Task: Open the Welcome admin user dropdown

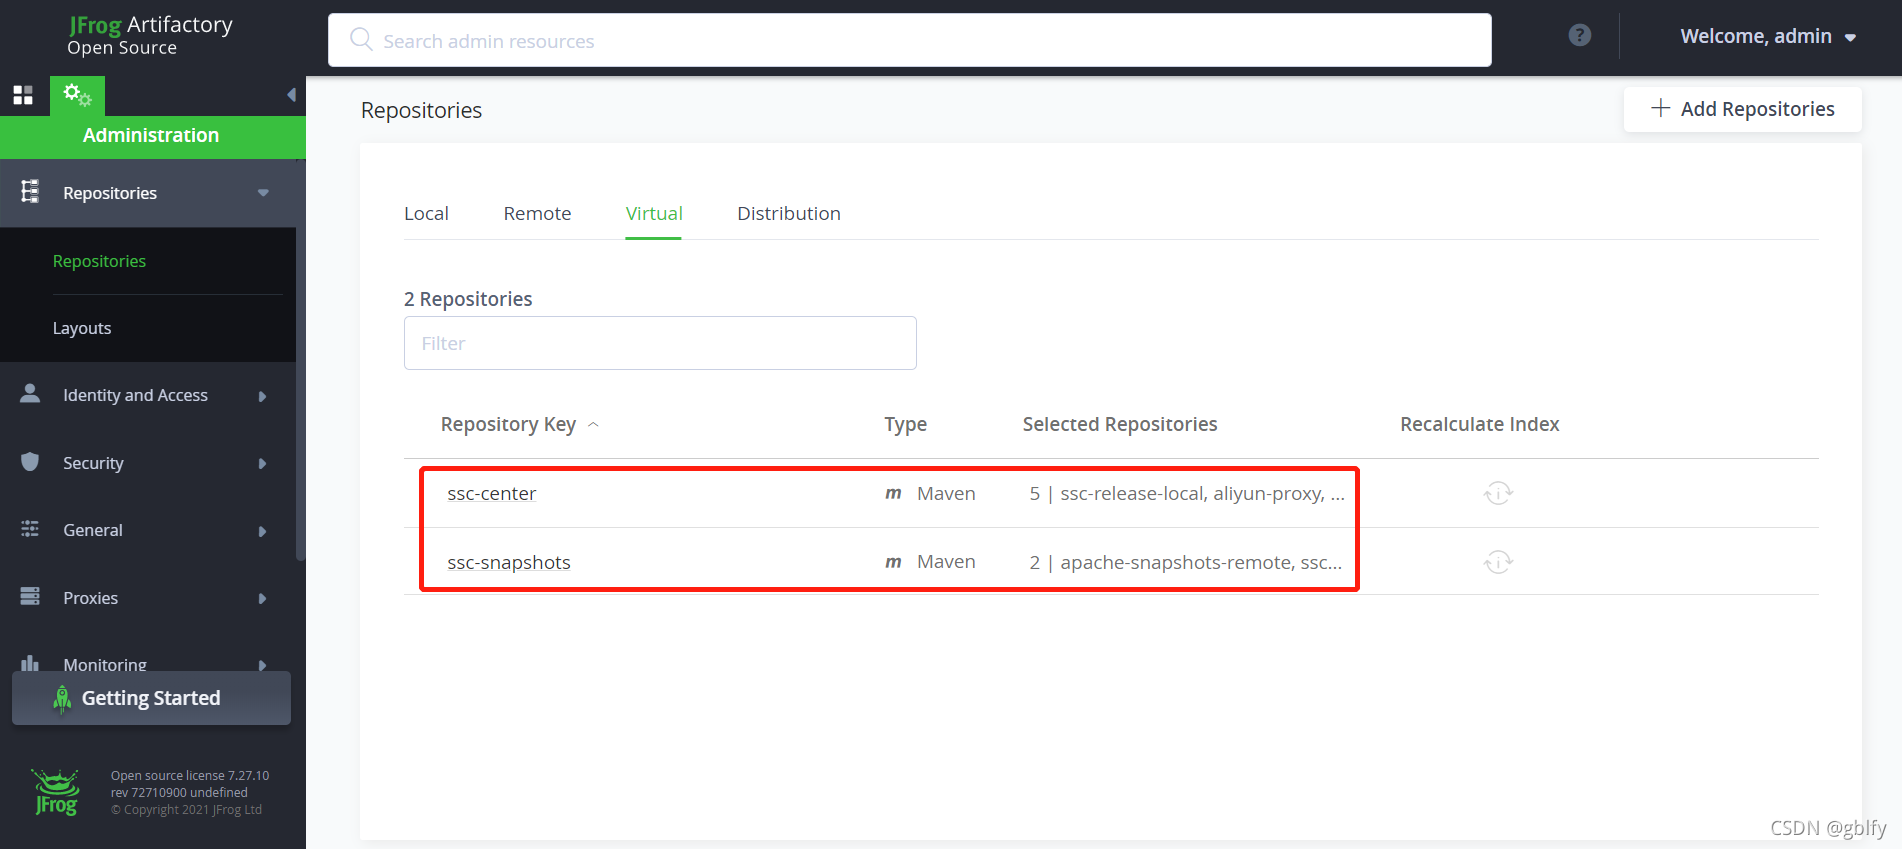Action: point(1768,36)
